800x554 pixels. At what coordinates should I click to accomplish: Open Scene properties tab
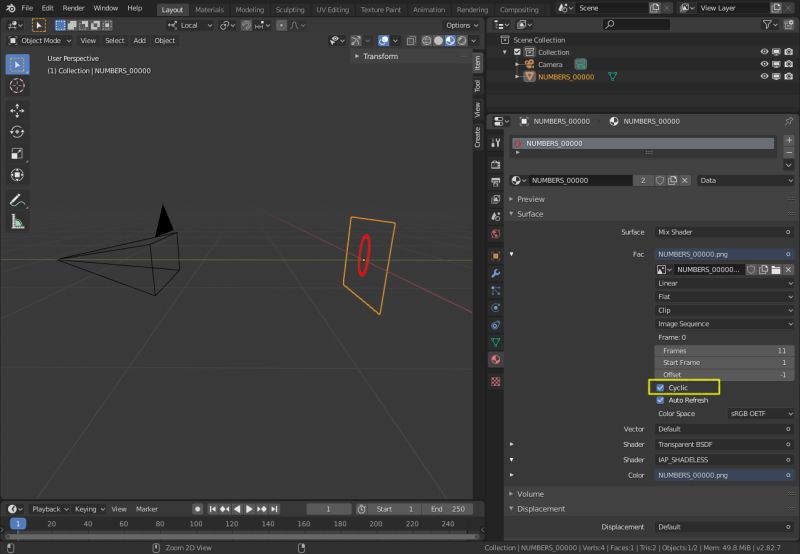coord(495,216)
